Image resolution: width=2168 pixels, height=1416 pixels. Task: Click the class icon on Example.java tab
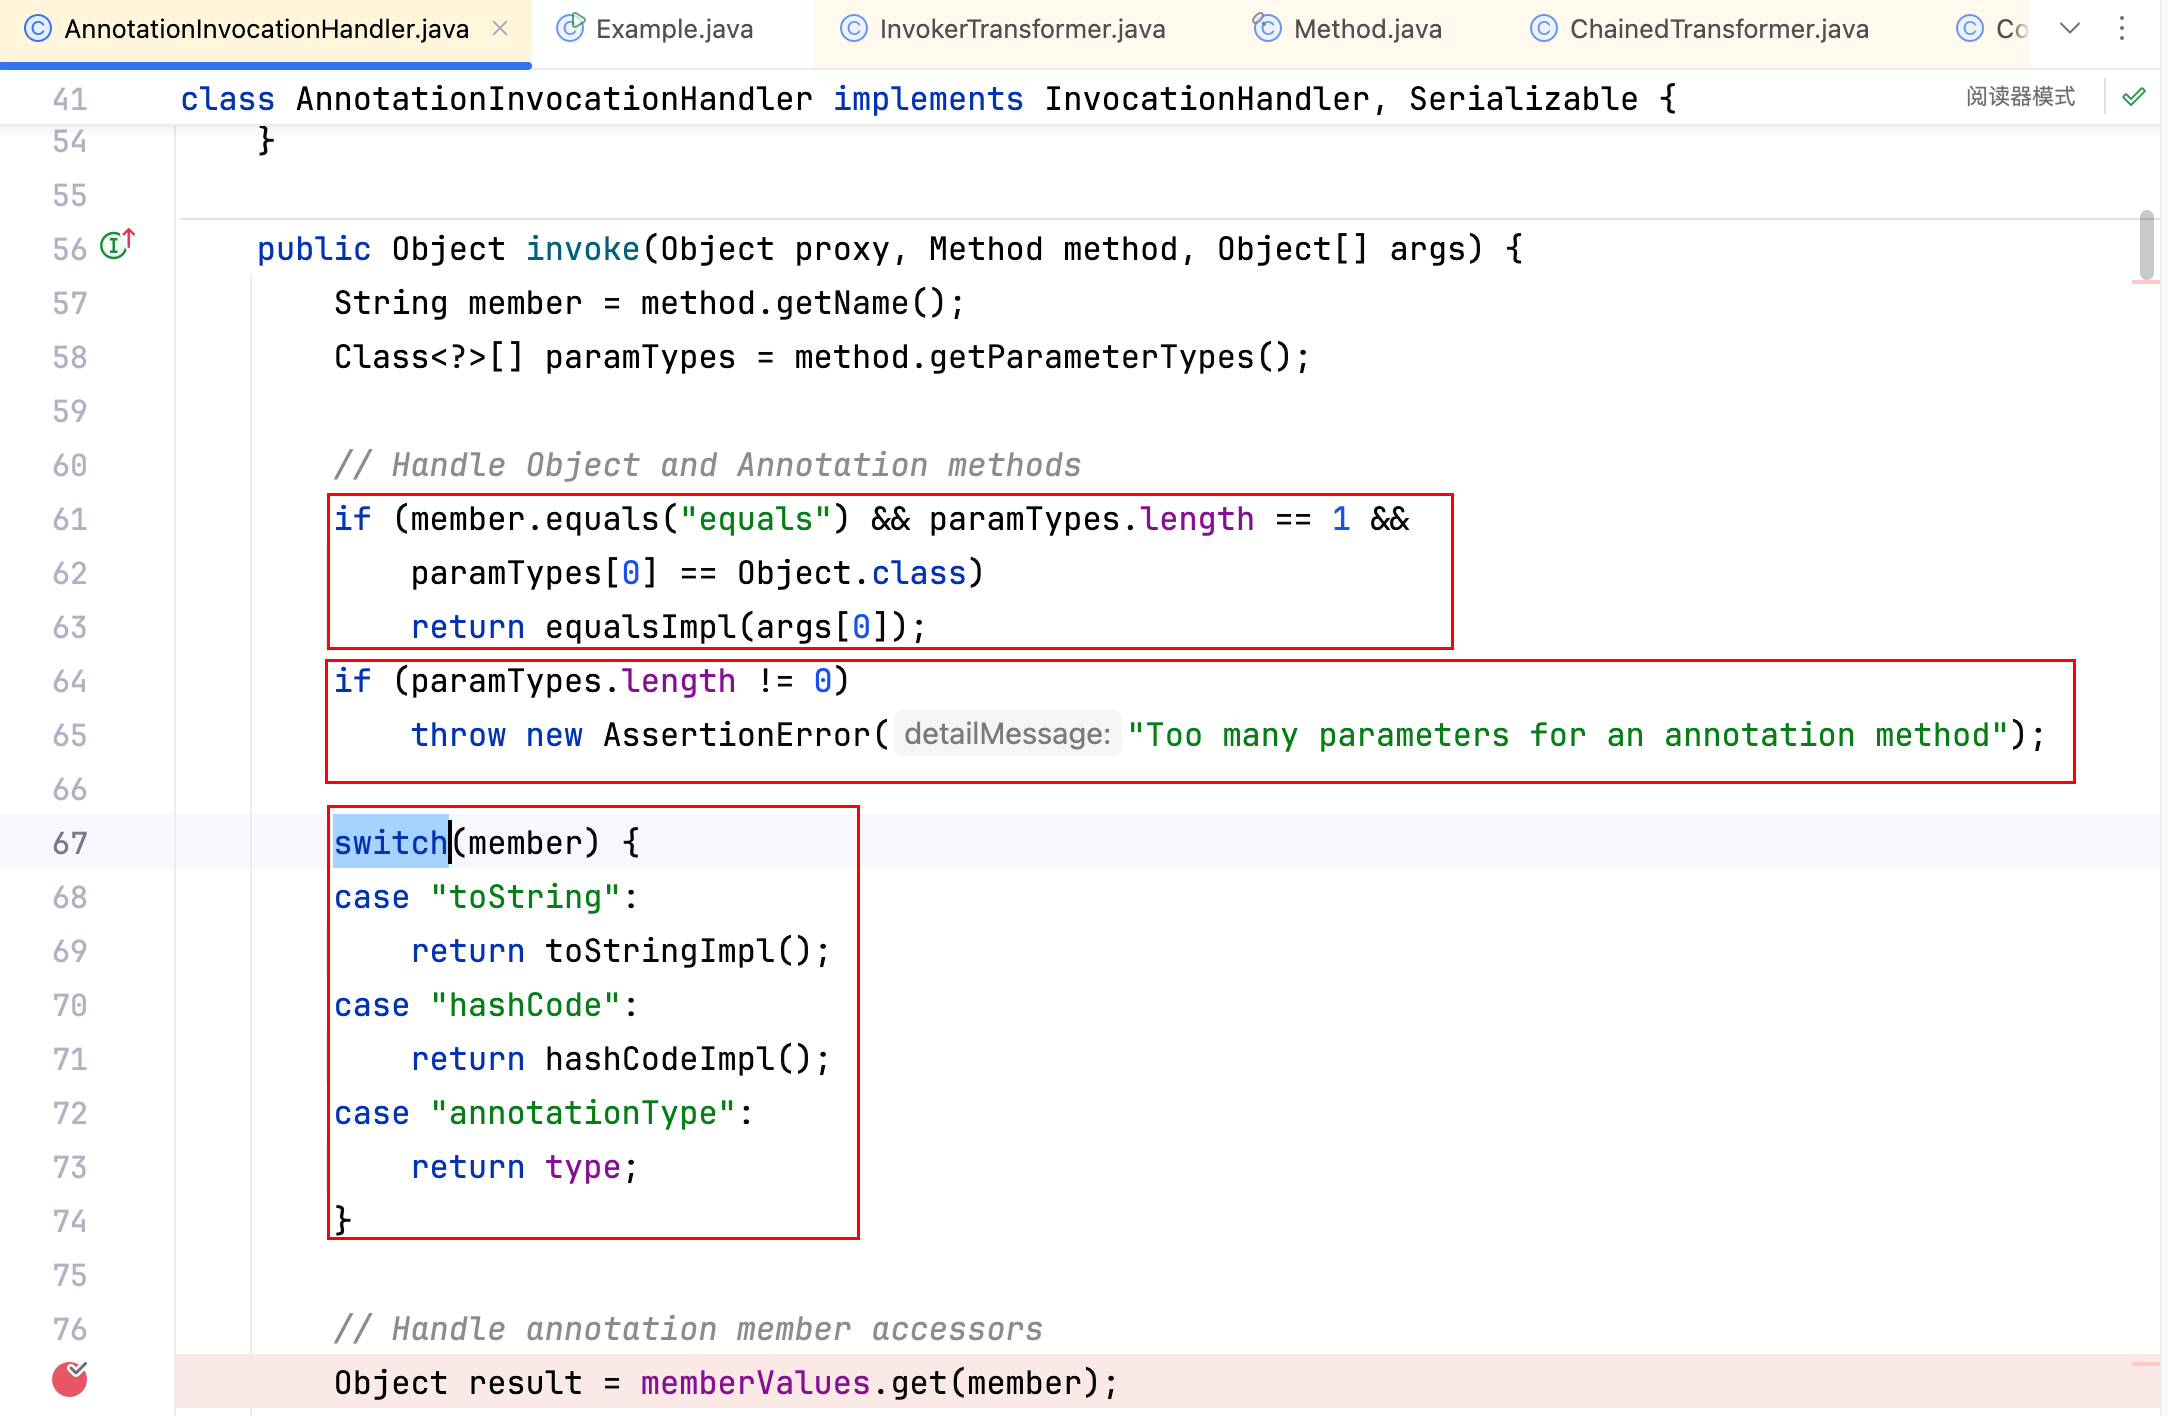[570, 28]
